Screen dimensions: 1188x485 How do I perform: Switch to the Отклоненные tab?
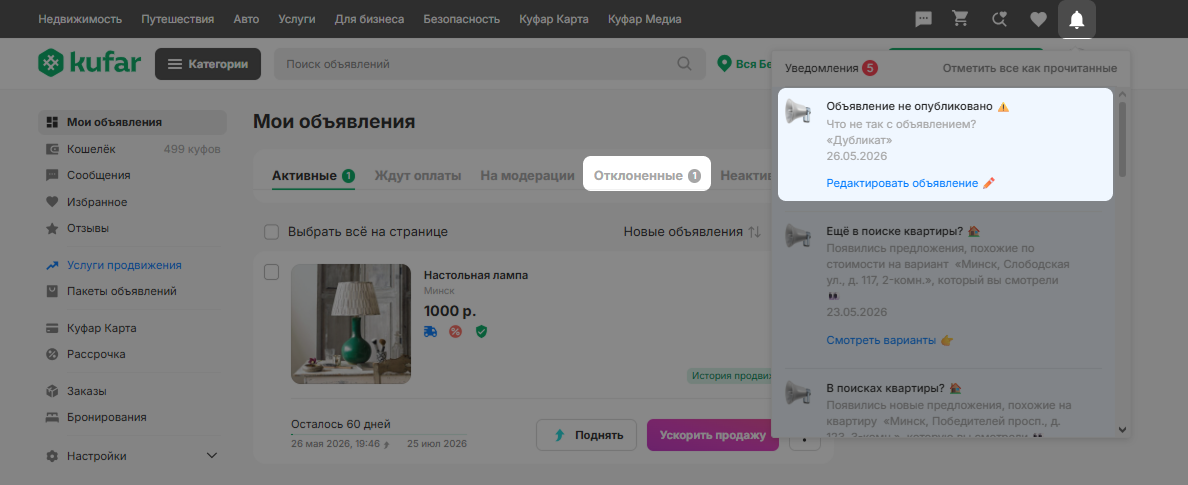[x=647, y=176]
